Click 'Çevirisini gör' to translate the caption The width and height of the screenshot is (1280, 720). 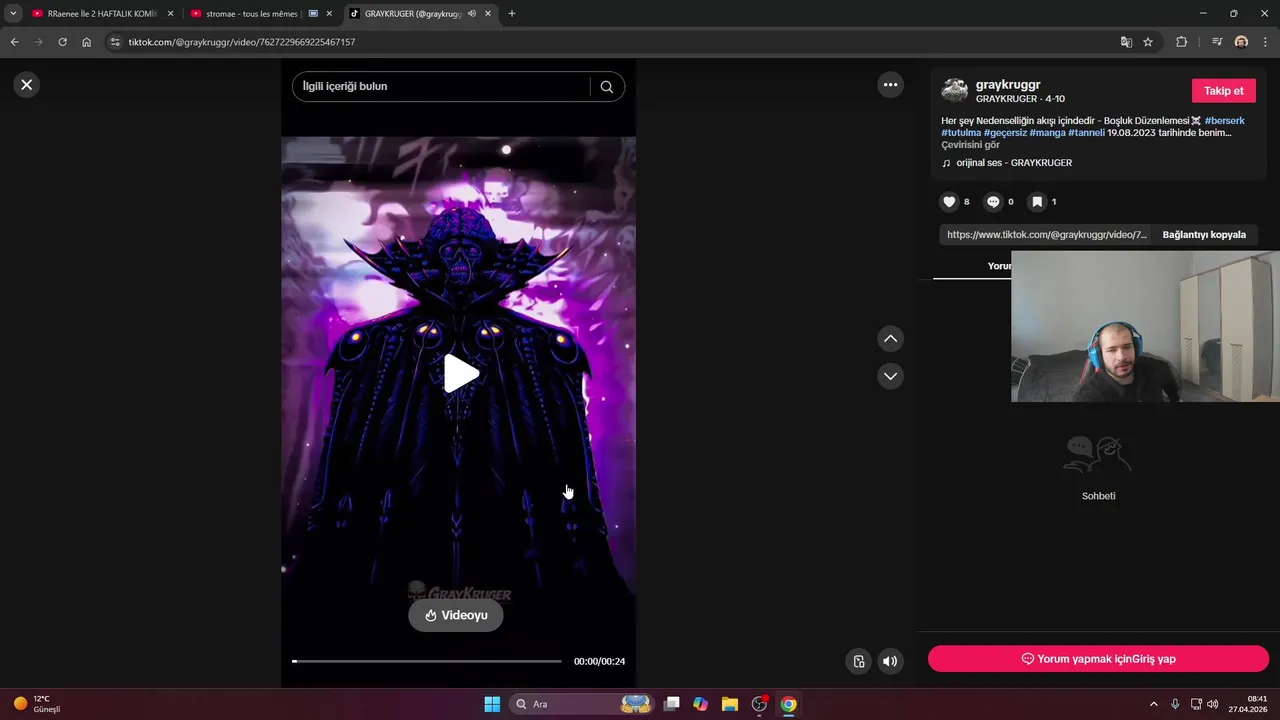tap(970, 145)
